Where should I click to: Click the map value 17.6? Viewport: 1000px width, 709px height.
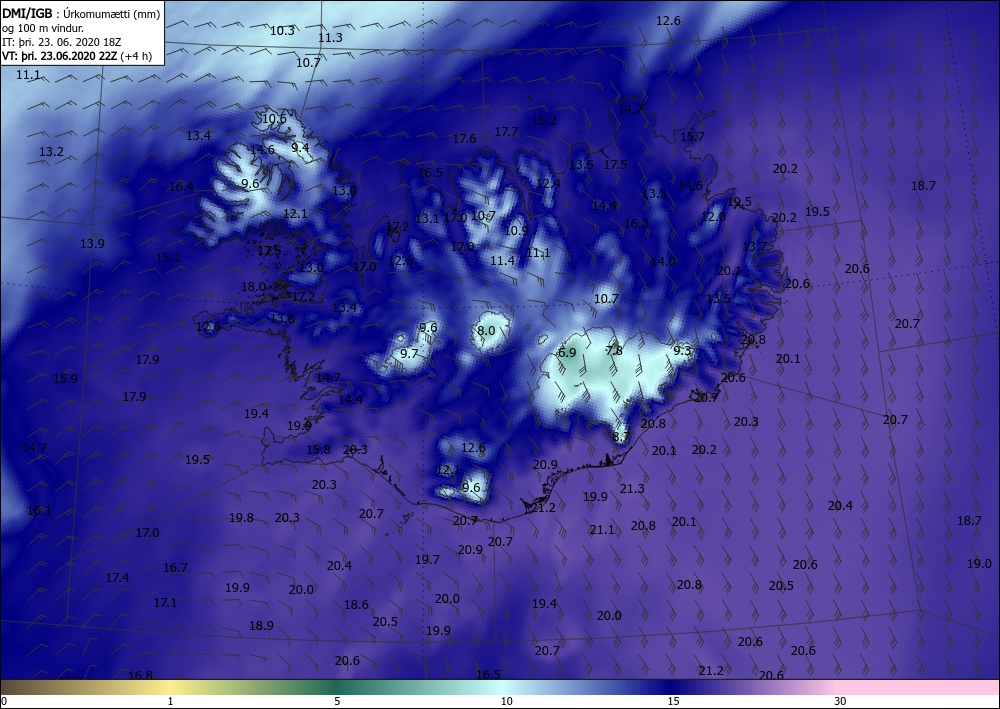point(464,138)
